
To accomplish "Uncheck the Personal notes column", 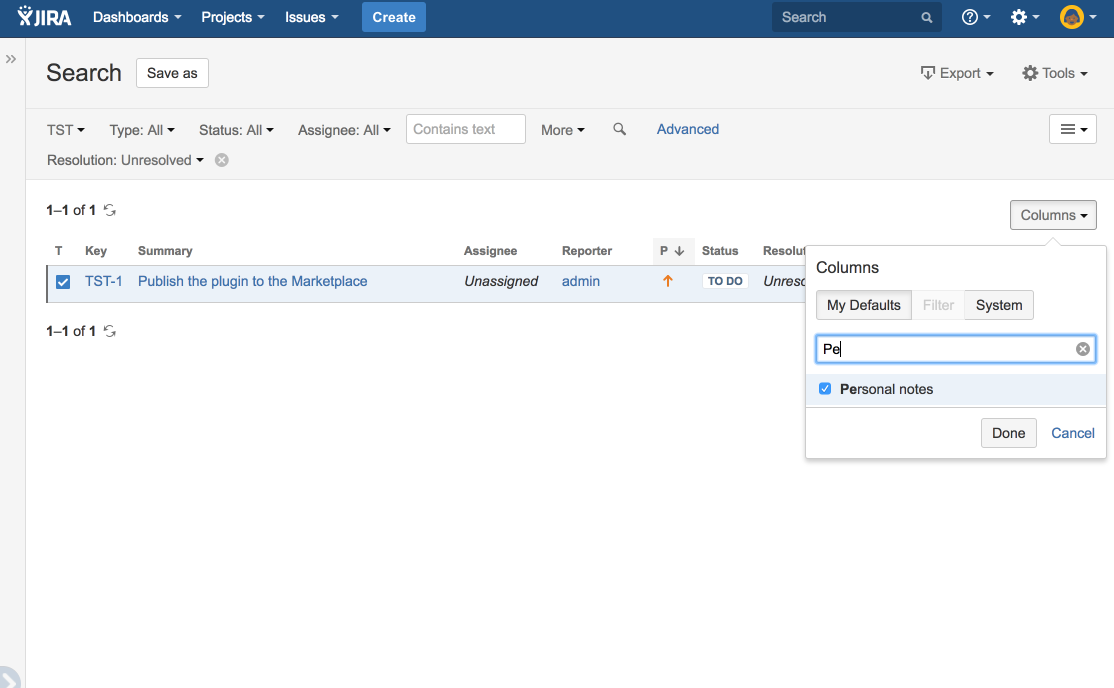I will [x=824, y=388].
